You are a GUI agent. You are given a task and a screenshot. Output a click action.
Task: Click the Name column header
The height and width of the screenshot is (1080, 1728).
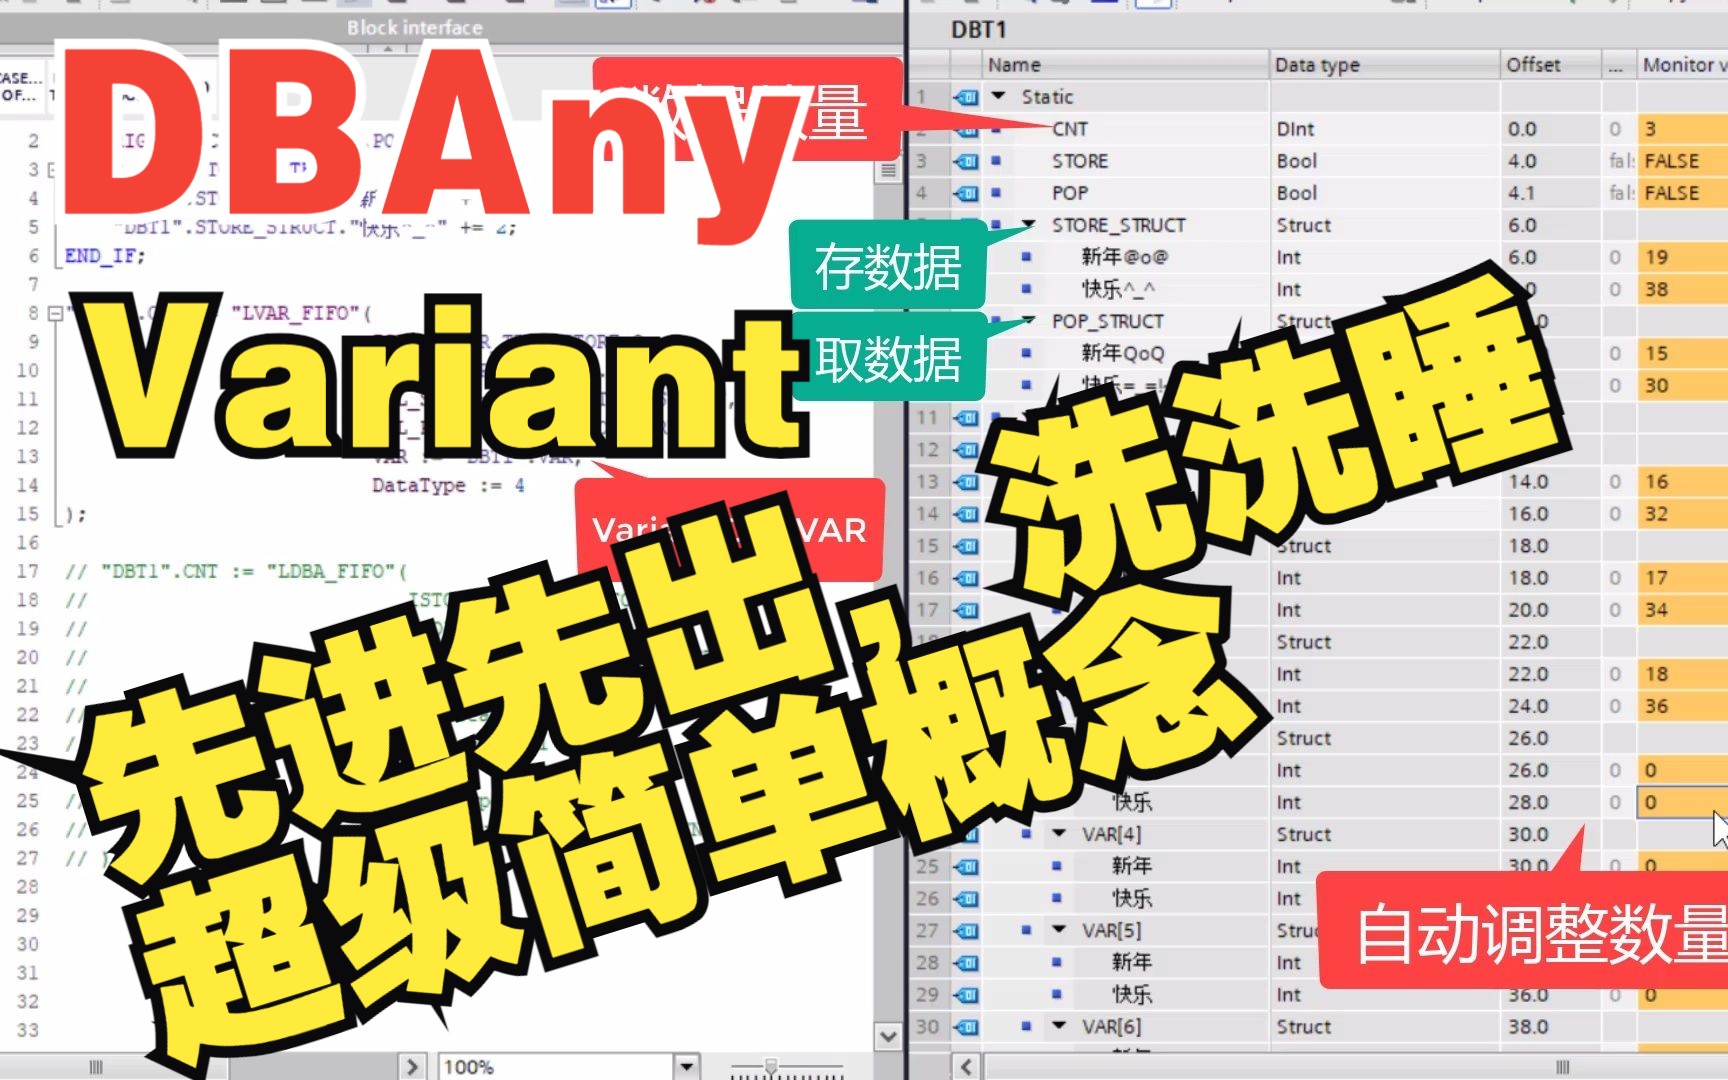(x=1126, y=65)
